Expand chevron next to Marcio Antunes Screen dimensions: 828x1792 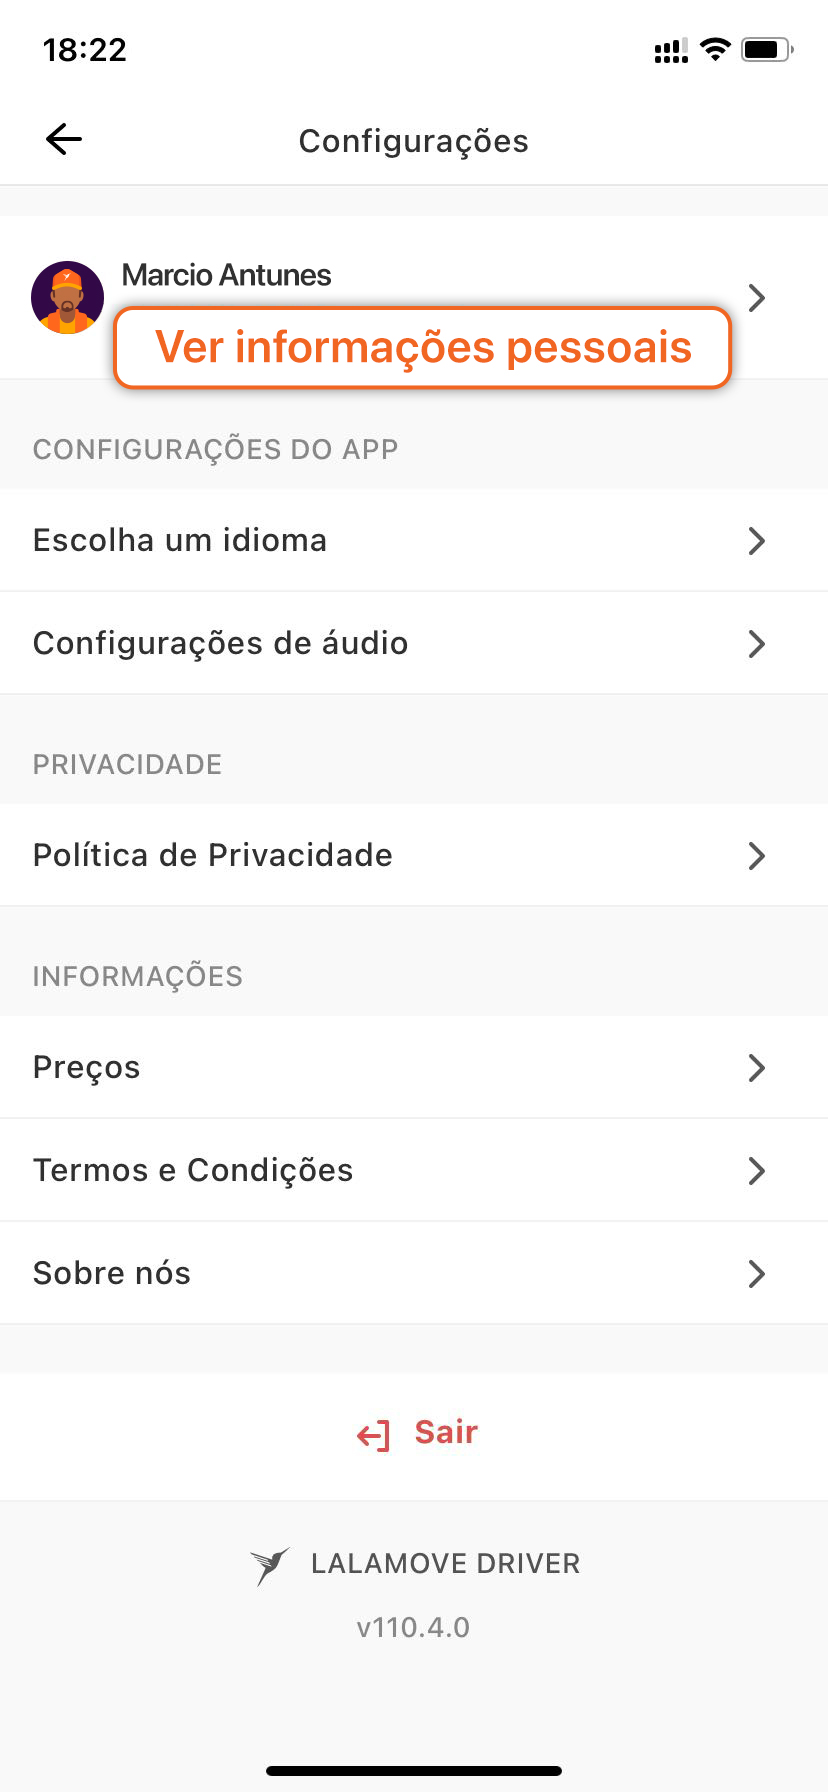(x=757, y=297)
